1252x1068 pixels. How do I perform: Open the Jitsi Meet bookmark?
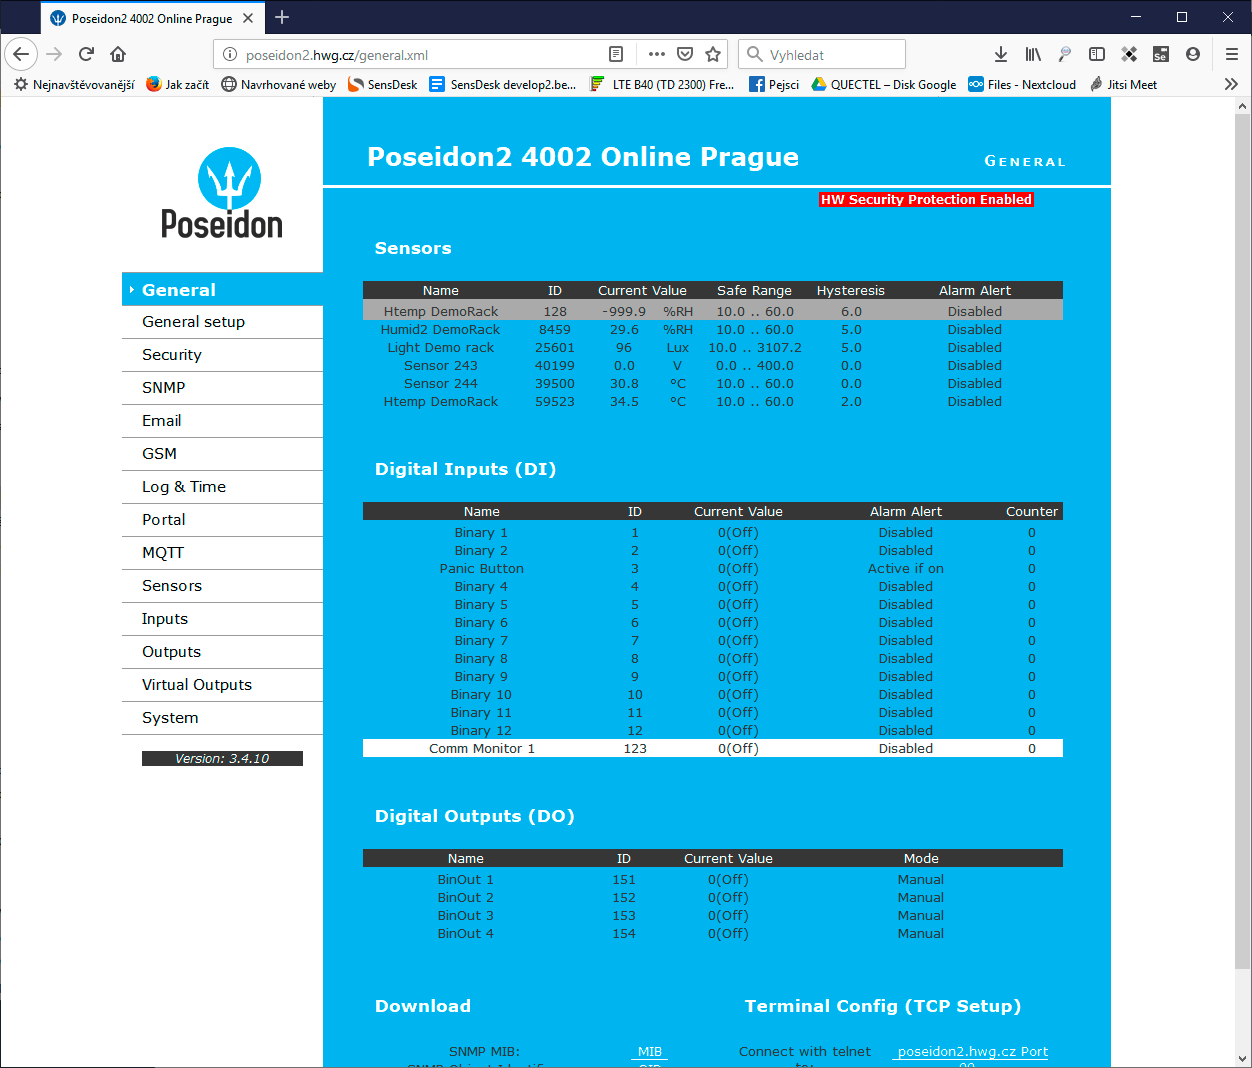click(1123, 84)
